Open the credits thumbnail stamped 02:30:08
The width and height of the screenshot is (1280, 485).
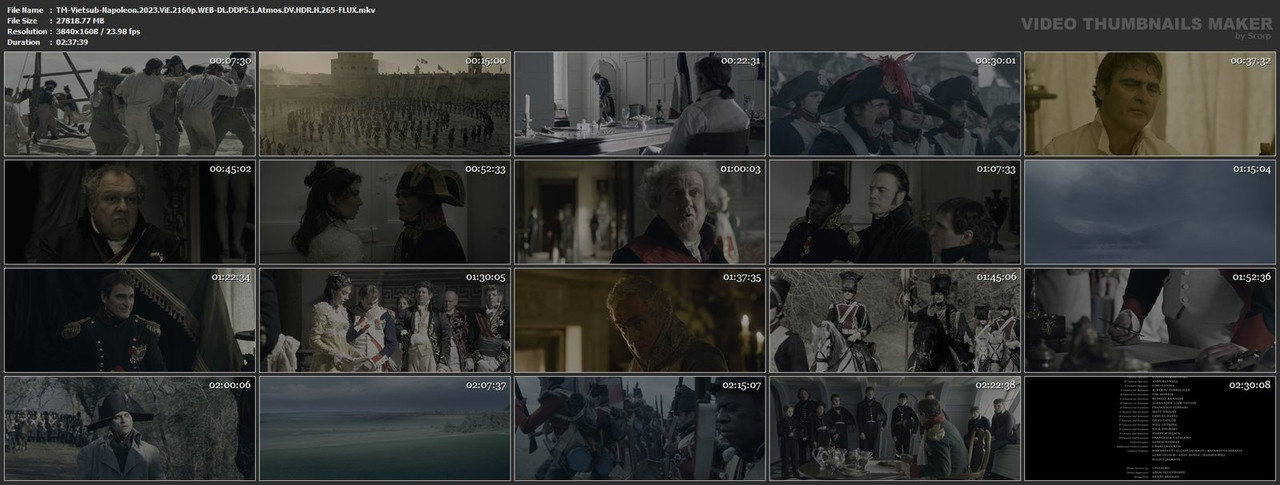point(1150,427)
